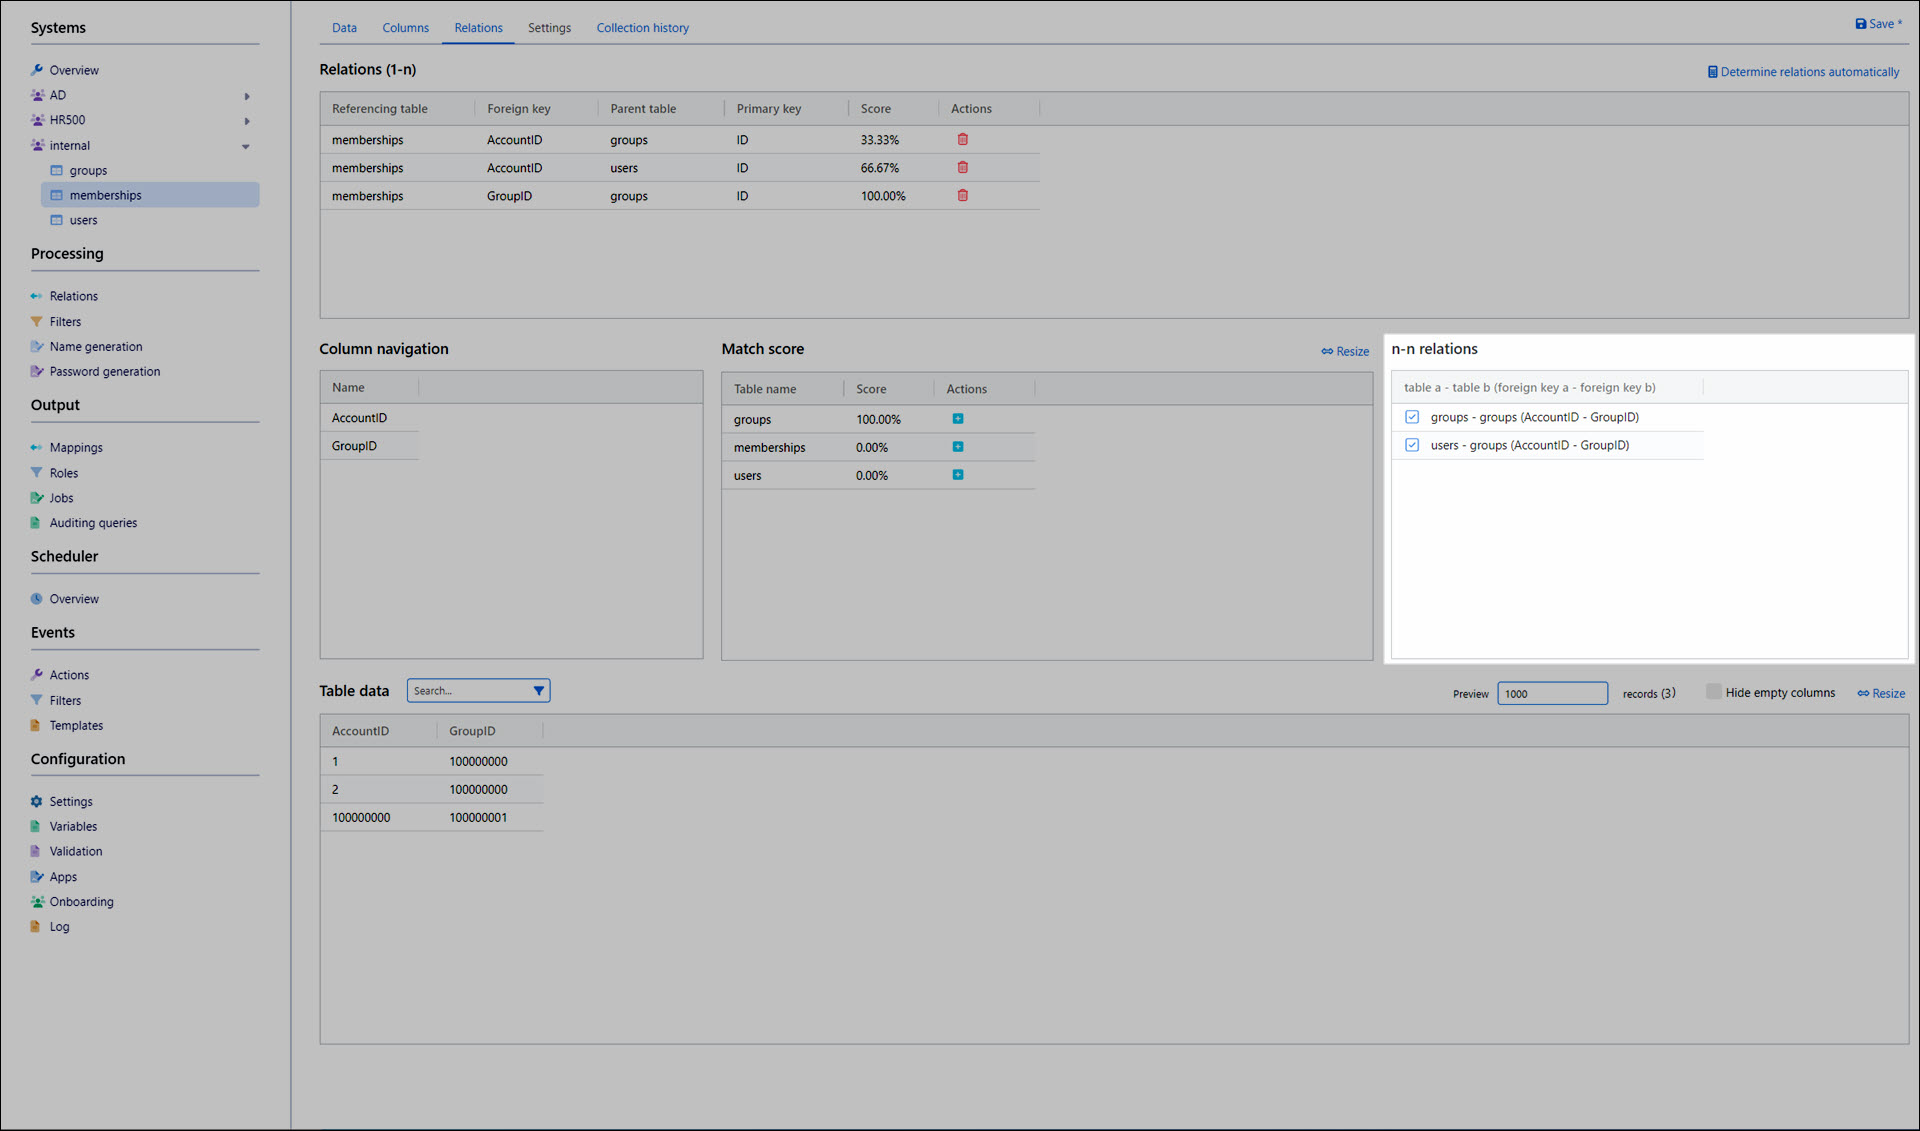Image resolution: width=1920 pixels, height=1131 pixels.
Task: Open the Table data search filter dropdown
Action: coord(538,691)
